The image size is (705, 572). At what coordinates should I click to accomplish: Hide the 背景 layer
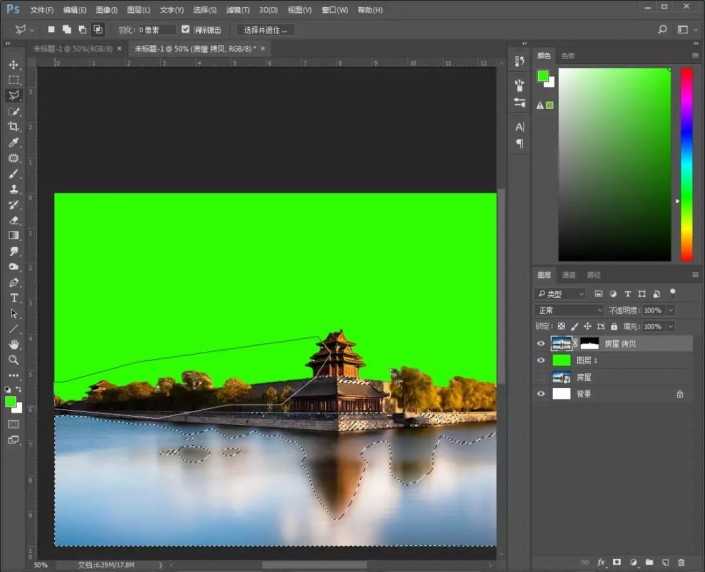pos(541,394)
